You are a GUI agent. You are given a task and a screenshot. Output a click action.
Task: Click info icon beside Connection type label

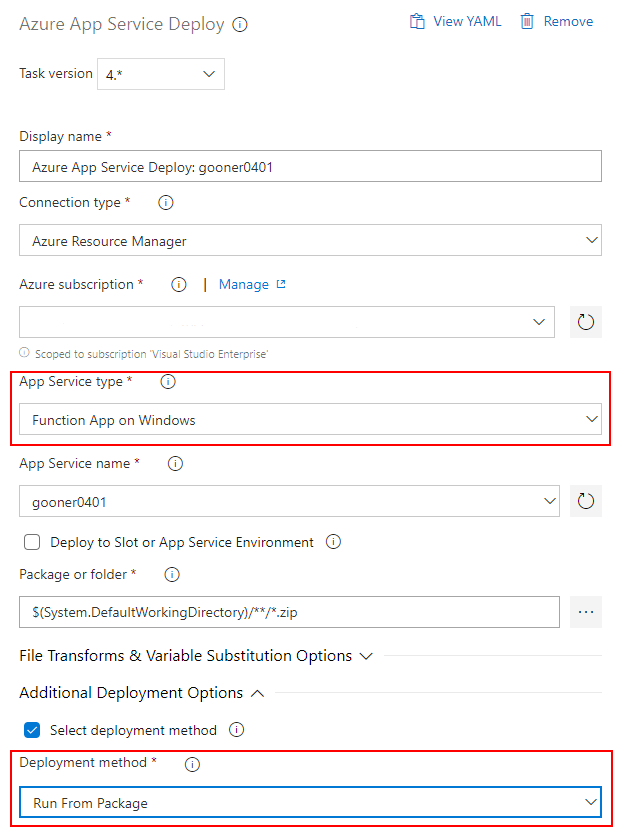coord(166,203)
